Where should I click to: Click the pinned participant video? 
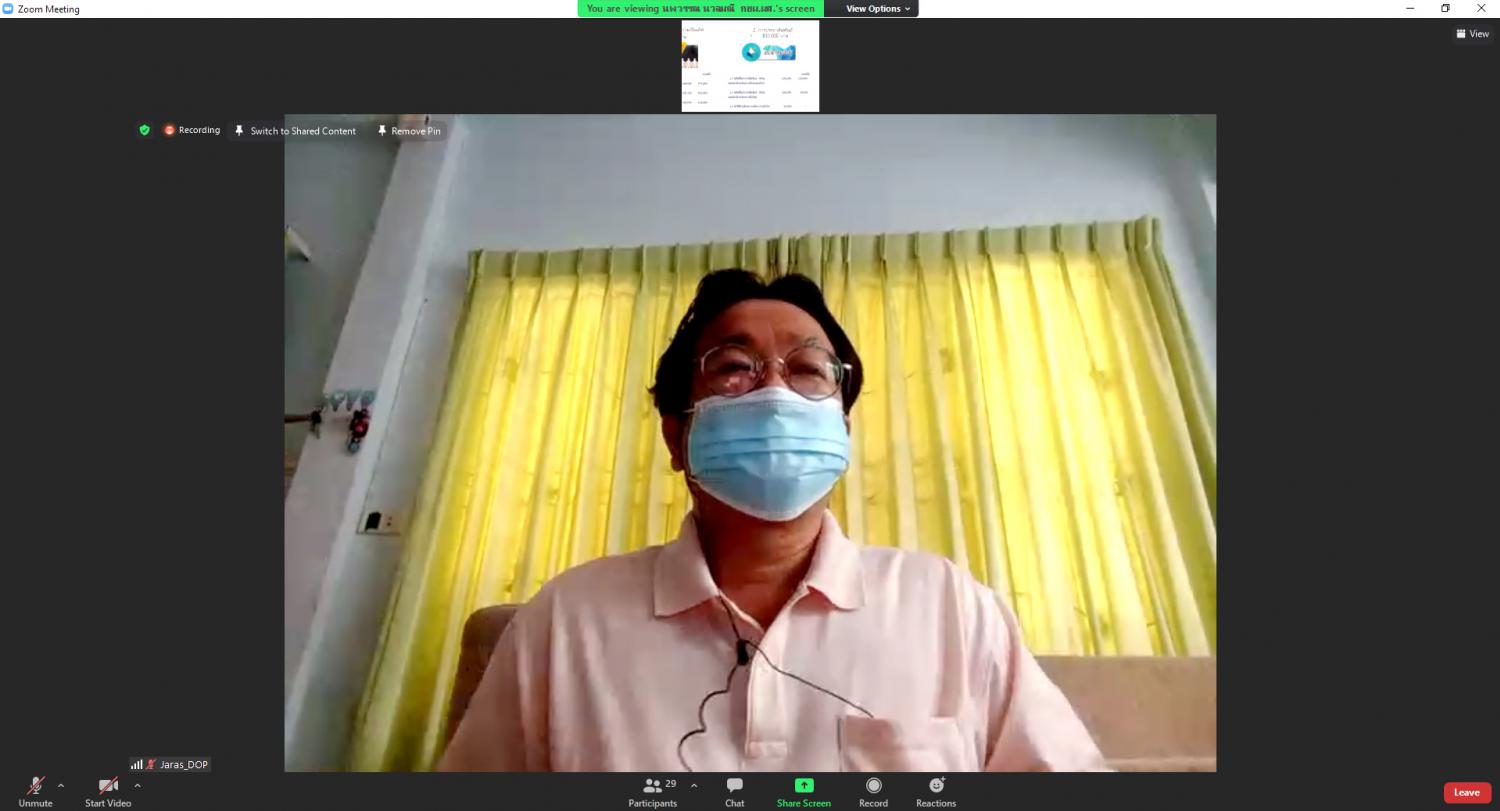tap(750, 442)
